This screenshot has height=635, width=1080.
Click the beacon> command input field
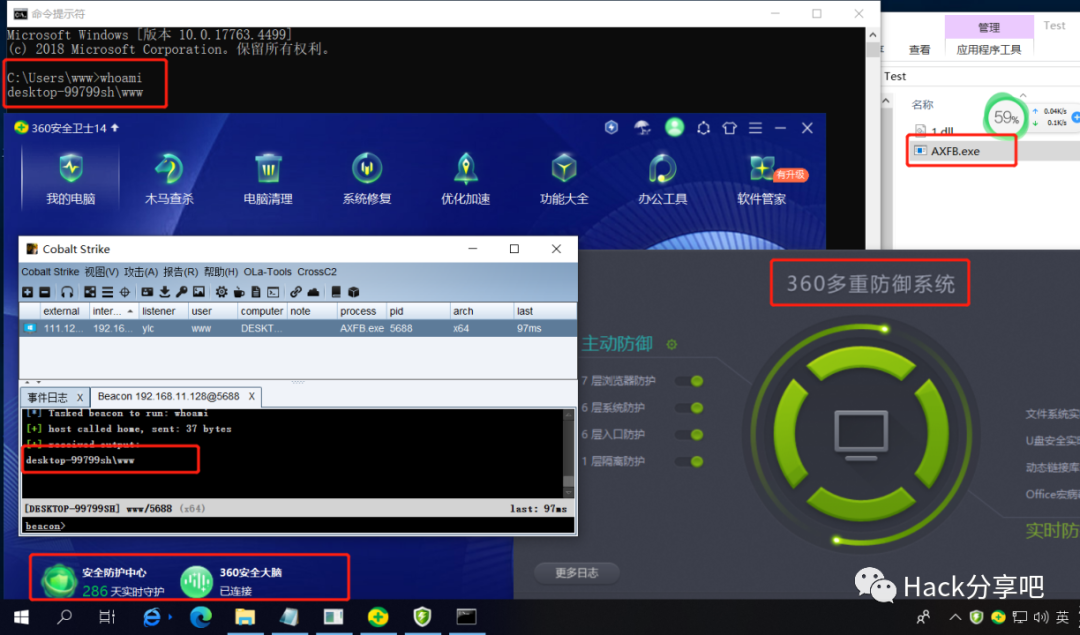pos(298,526)
